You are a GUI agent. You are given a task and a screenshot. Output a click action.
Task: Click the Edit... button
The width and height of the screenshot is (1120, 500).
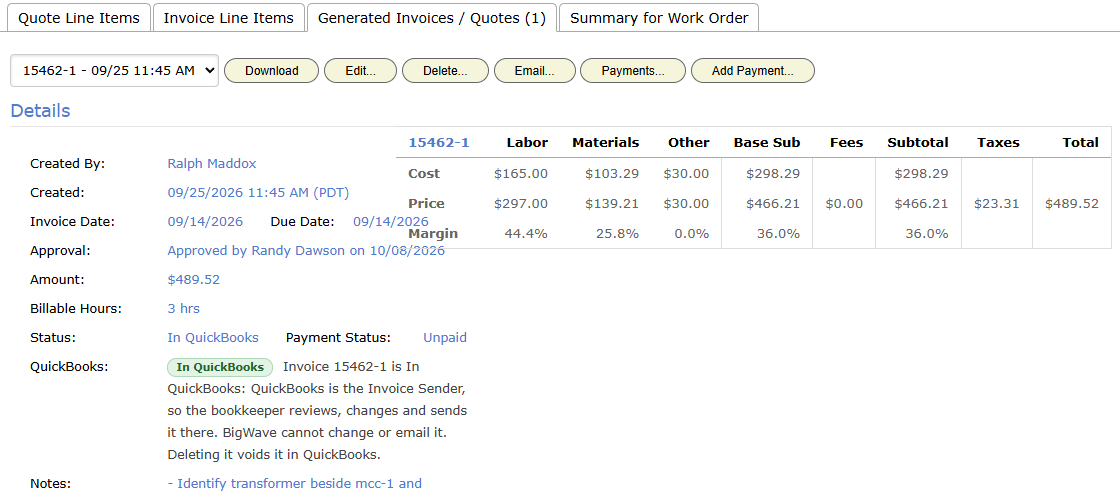point(361,71)
